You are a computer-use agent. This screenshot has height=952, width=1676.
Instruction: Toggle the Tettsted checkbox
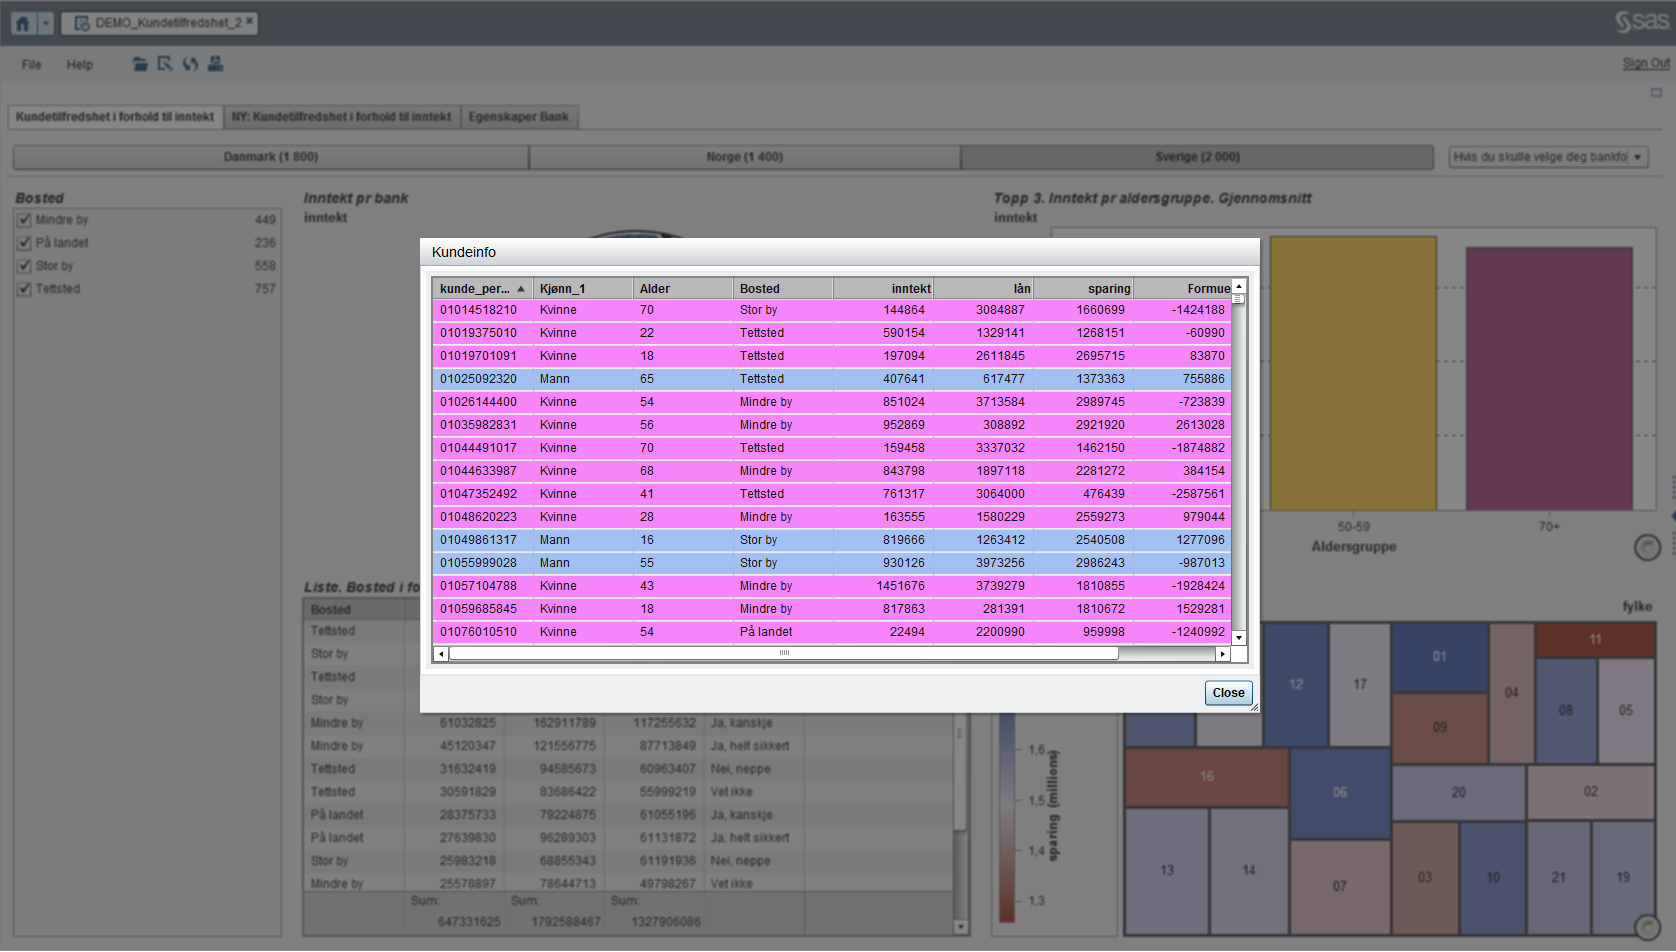coord(24,289)
